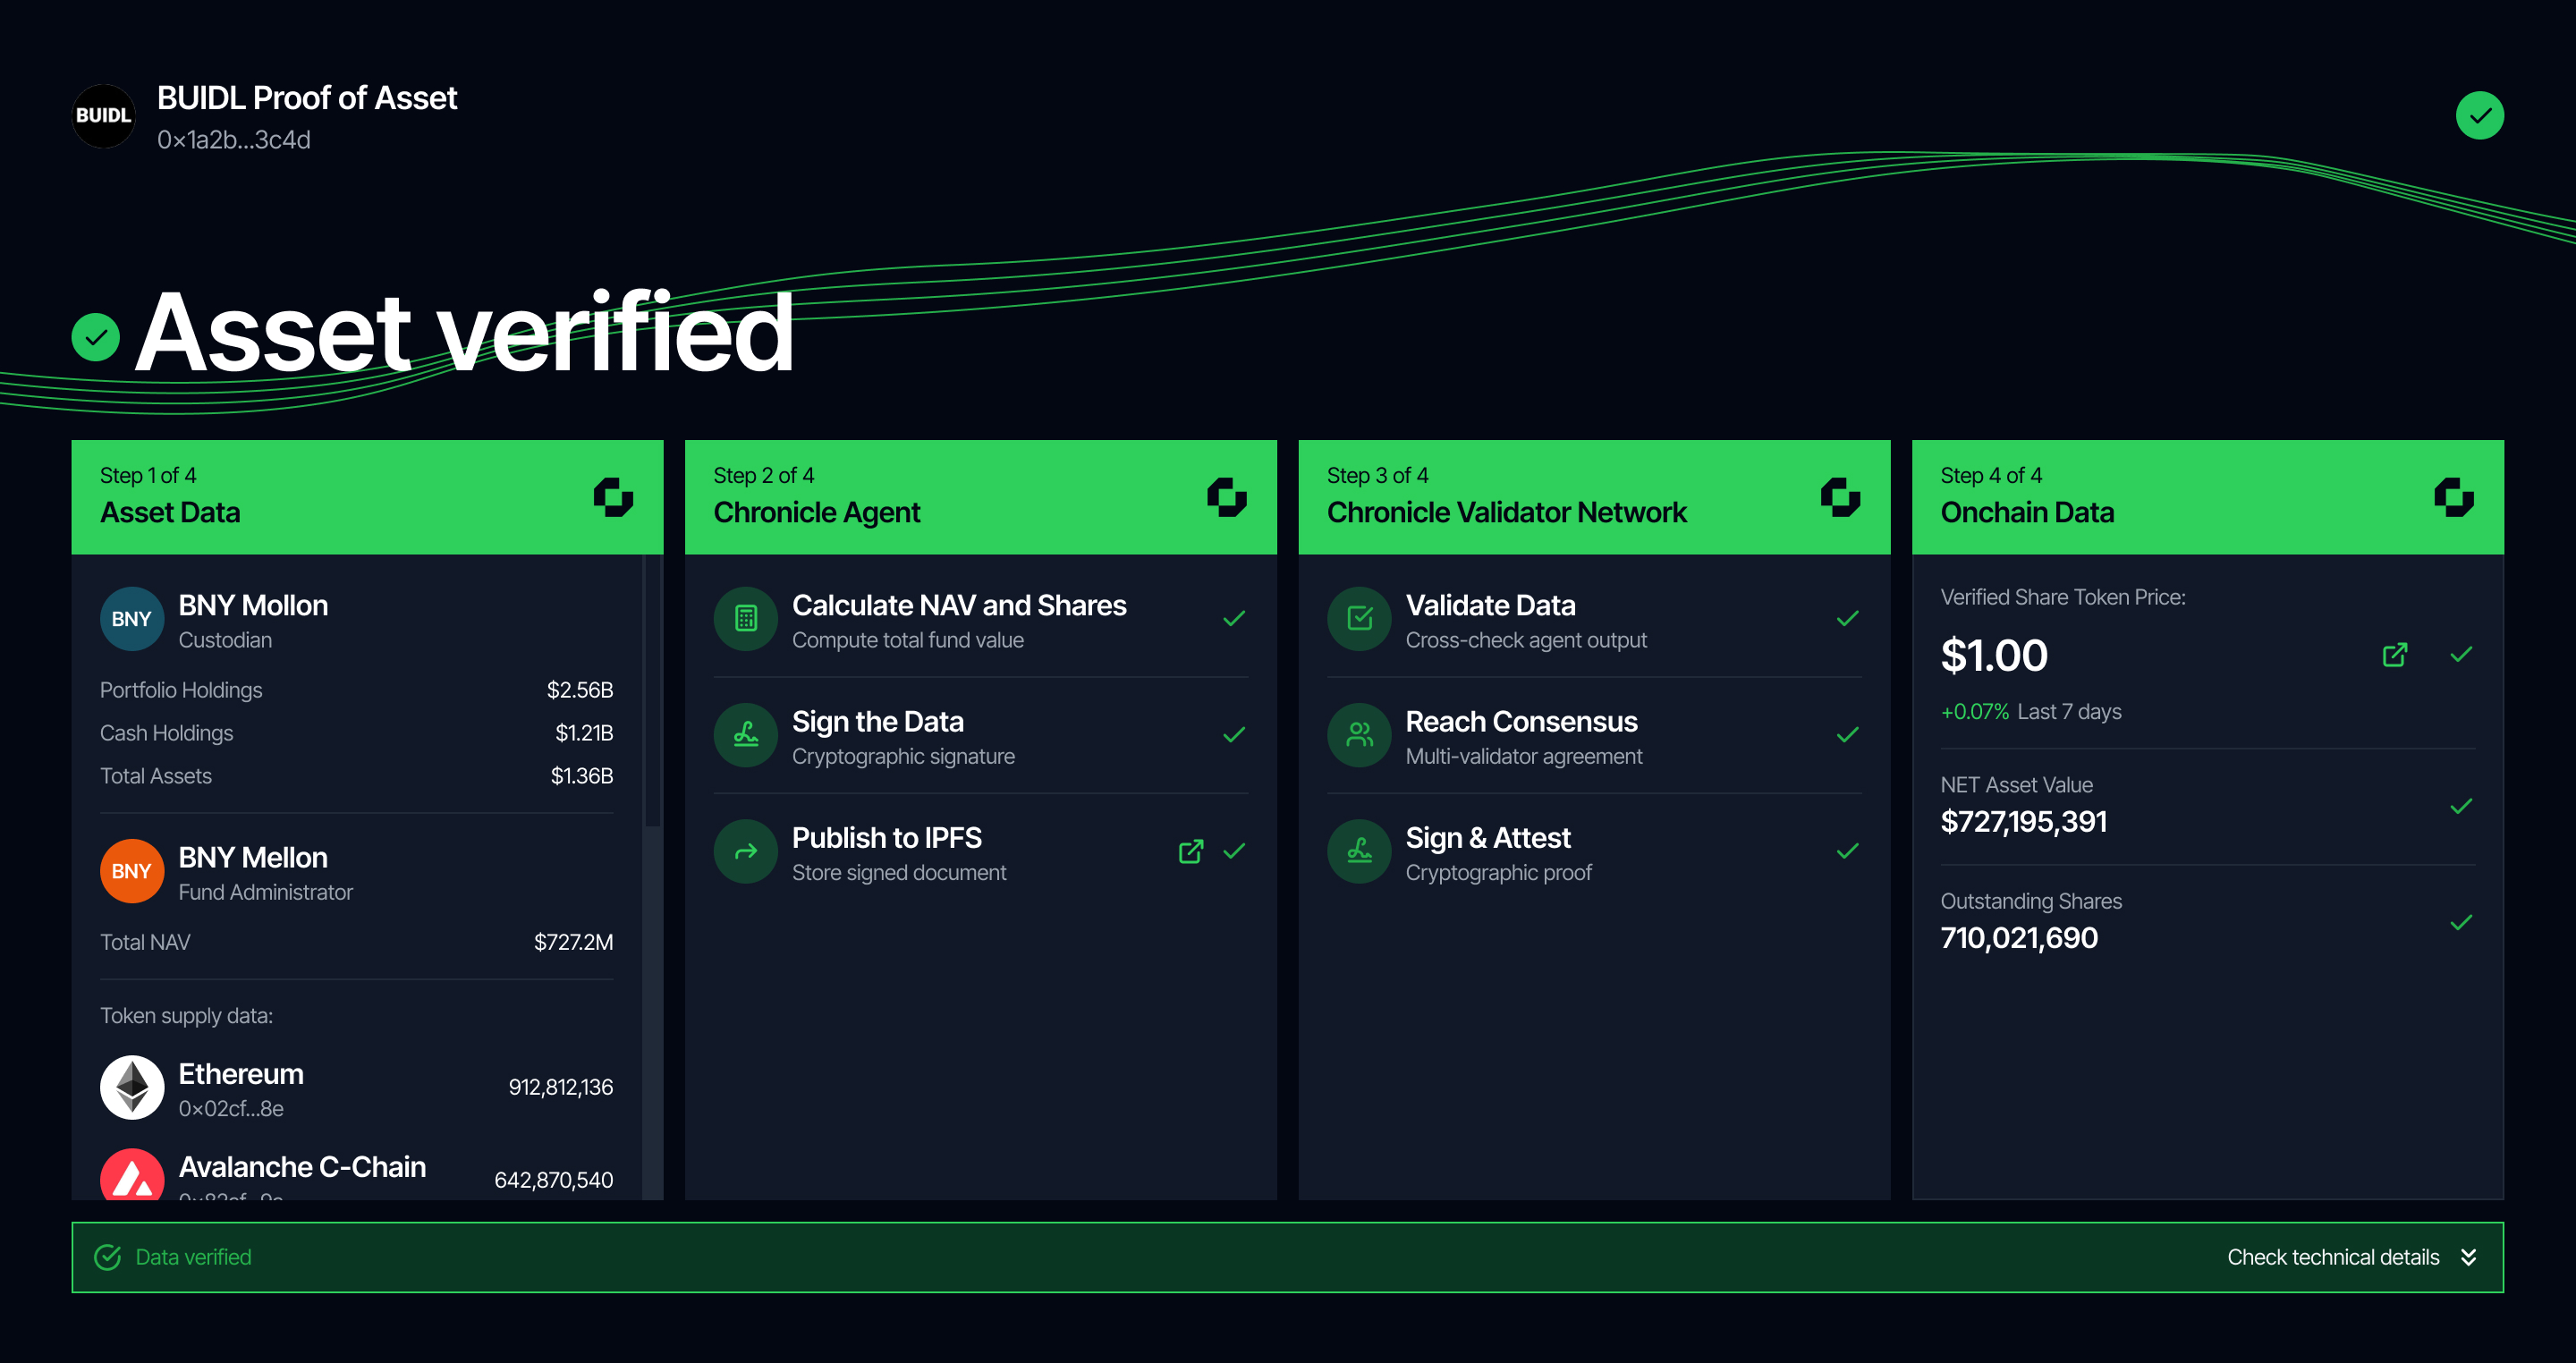This screenshot has width=2576, height=1363.
Task: Click the checkmark beside Asset verified heading
Action: (x=96, y=338)
